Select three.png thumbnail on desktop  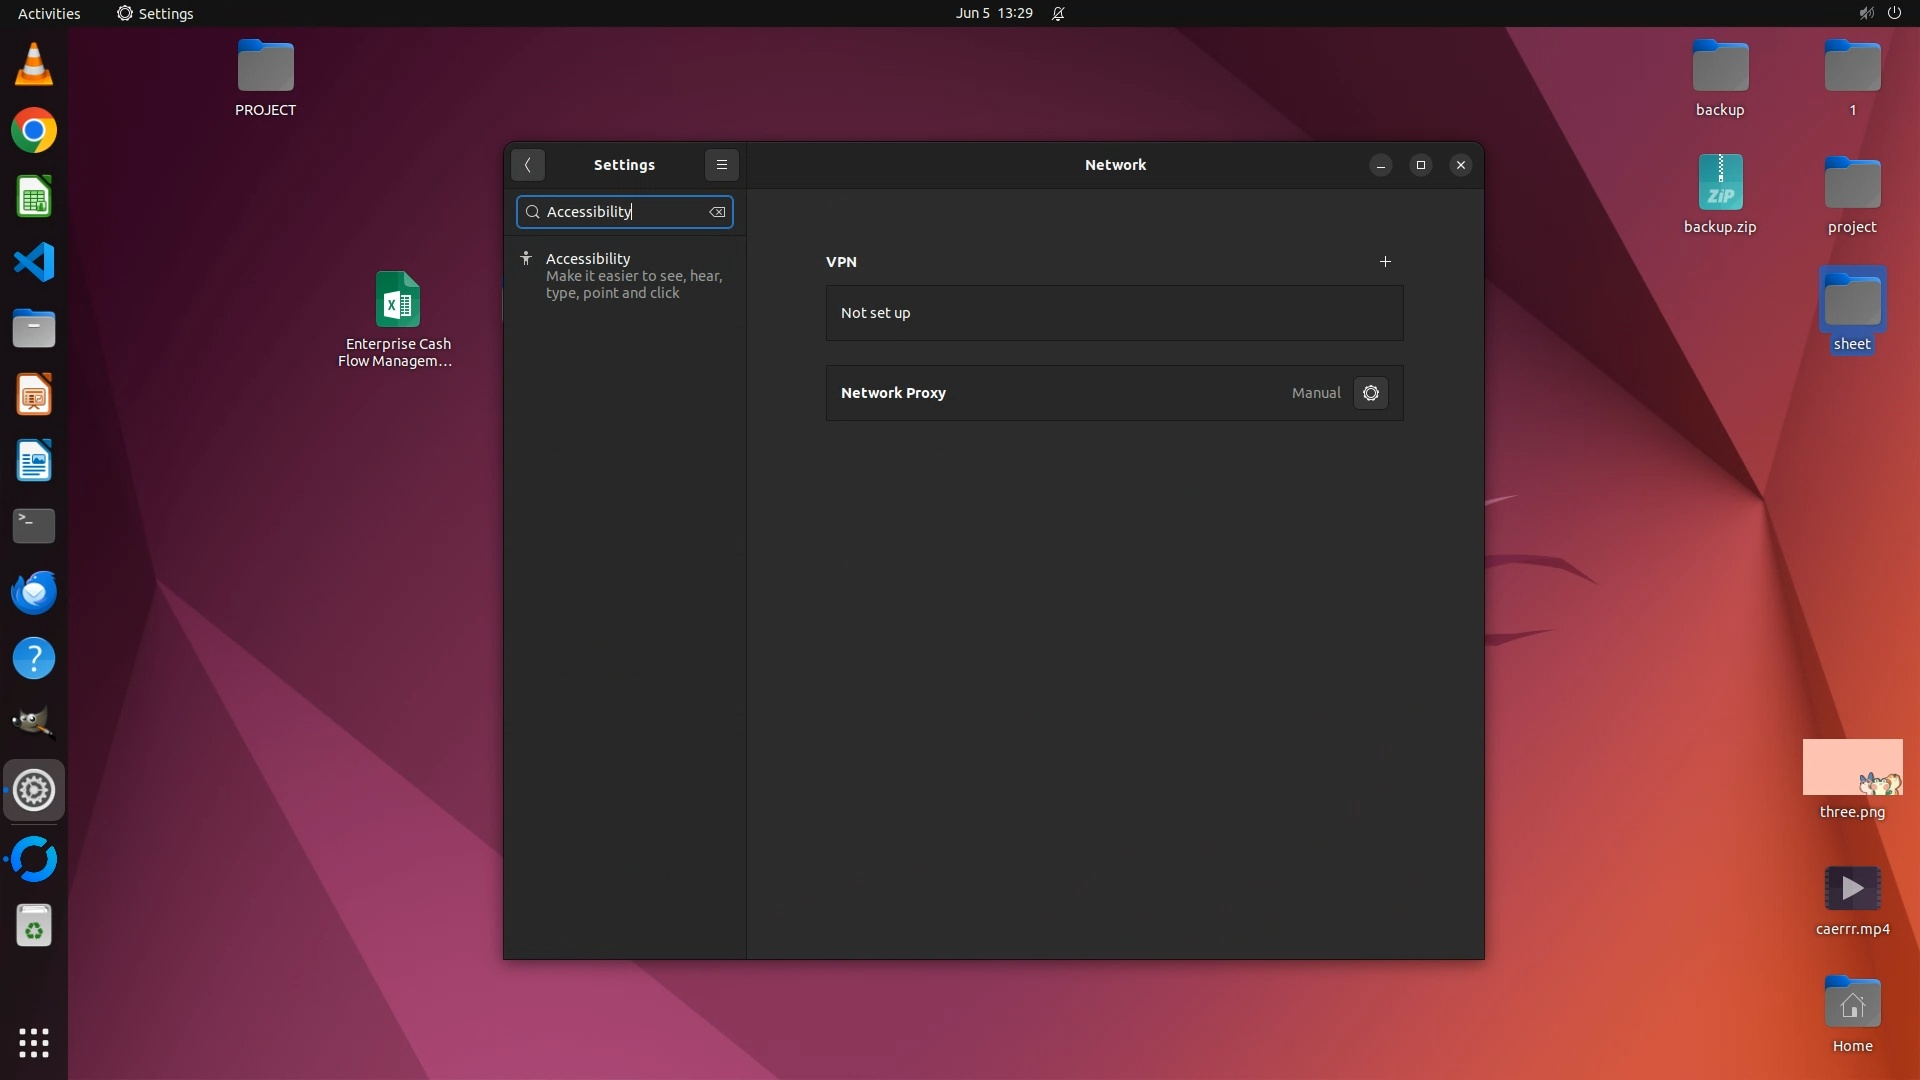(x=1851, y=768)
